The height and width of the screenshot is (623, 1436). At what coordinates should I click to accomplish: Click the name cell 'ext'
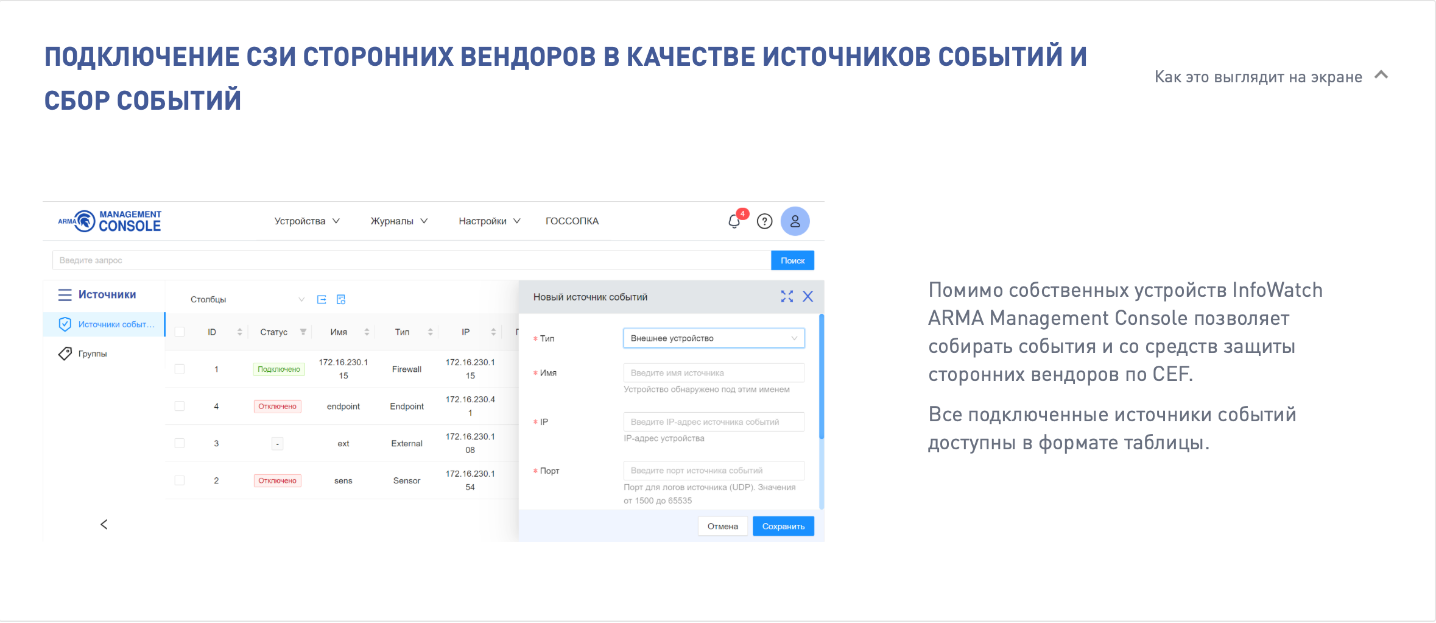343,443
